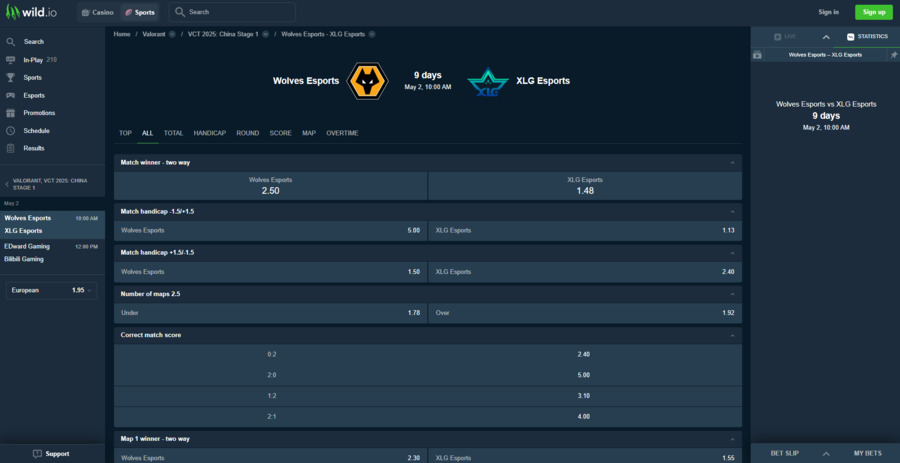Open the MY BETS tab

pos(867,453)
